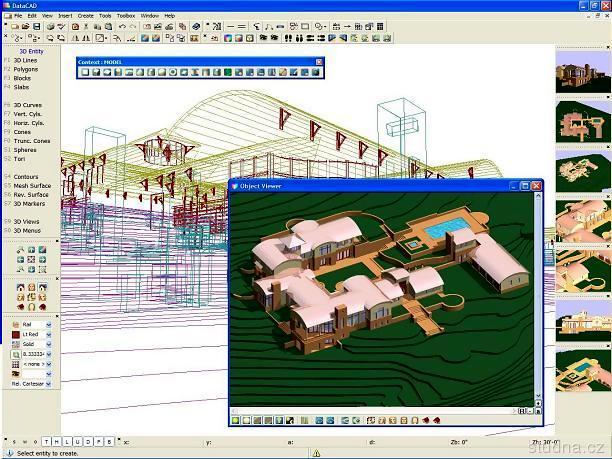The height and width of the screenshot is (459, 612).
Task: Choose Spheres in the 3D Entity menu
Action: coord(26,149)
